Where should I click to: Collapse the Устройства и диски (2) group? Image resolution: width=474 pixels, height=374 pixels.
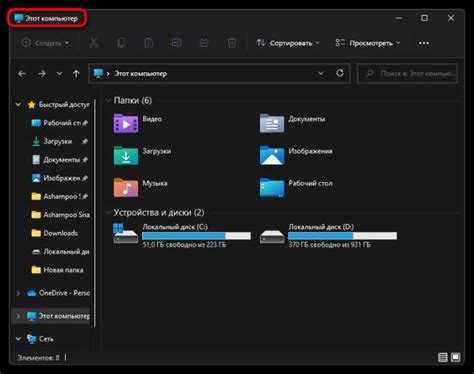click(x=108, y=212)
